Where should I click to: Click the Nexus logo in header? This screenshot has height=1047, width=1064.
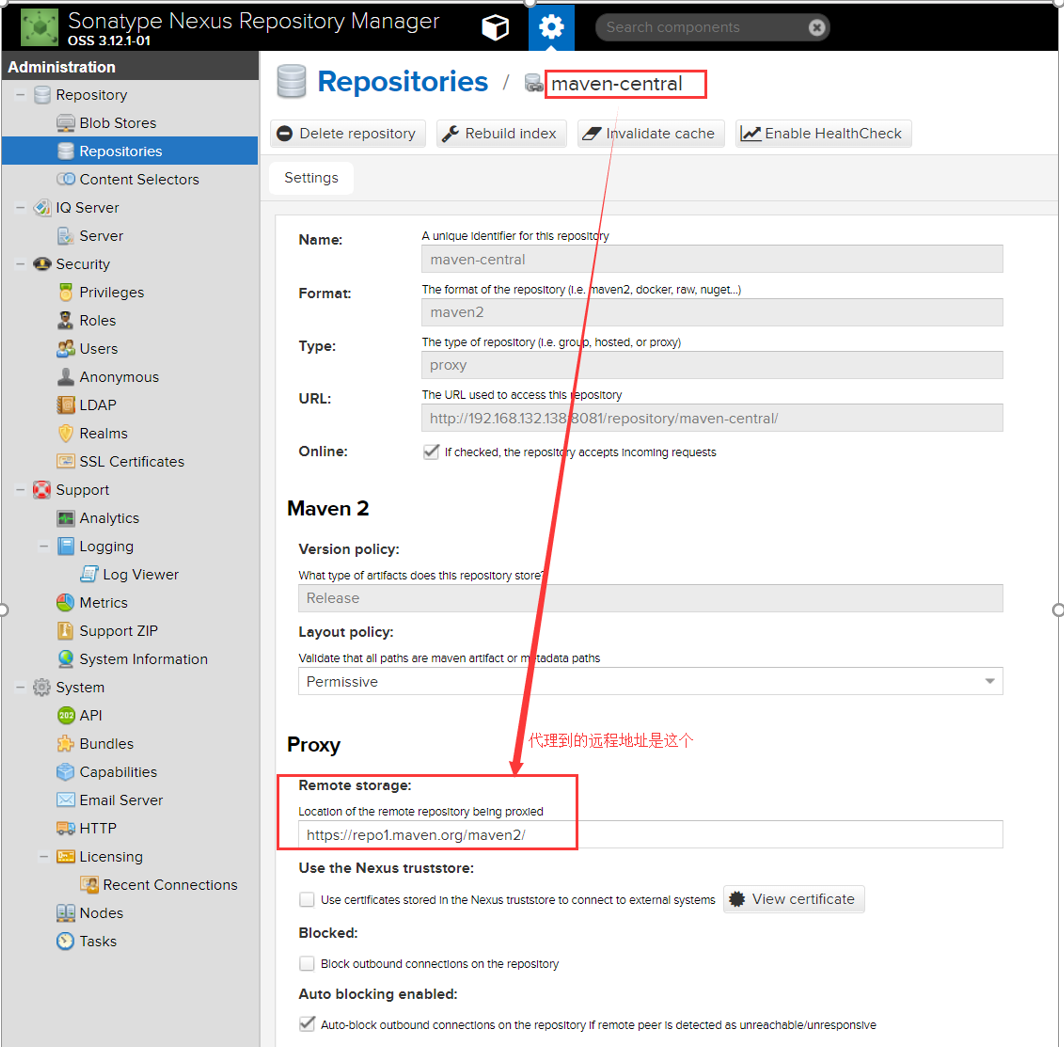click(40, 28)
